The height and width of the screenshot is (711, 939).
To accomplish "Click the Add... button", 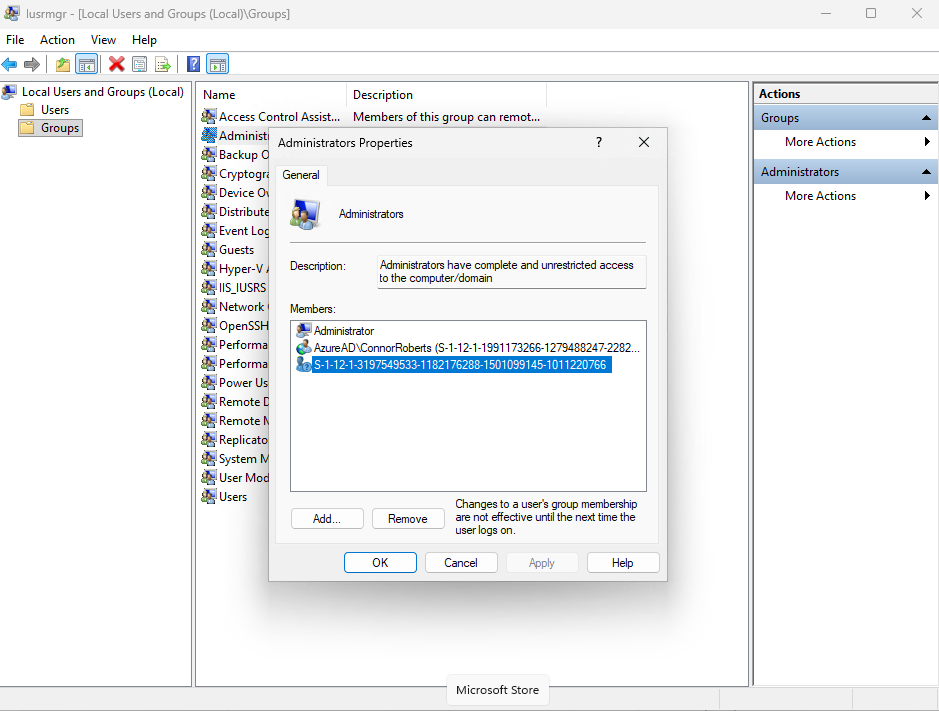I will (x=326, y=519).
